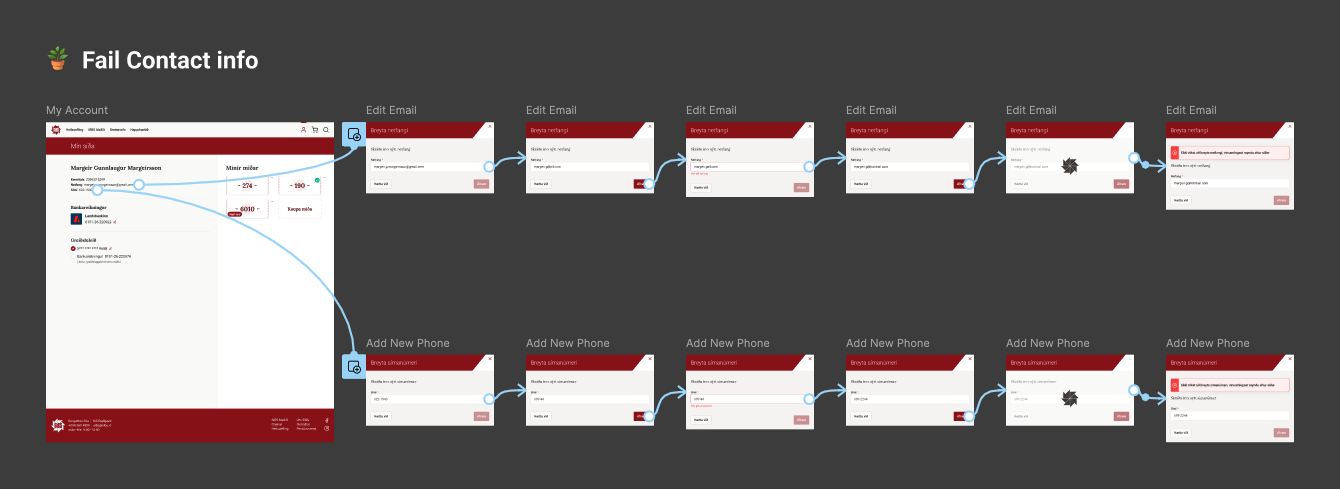The width and height of the screenshot is (1340, 489).
Task: Click "Hætta við" in the Edit Email error banner frame
Action: click(1181, 200)
